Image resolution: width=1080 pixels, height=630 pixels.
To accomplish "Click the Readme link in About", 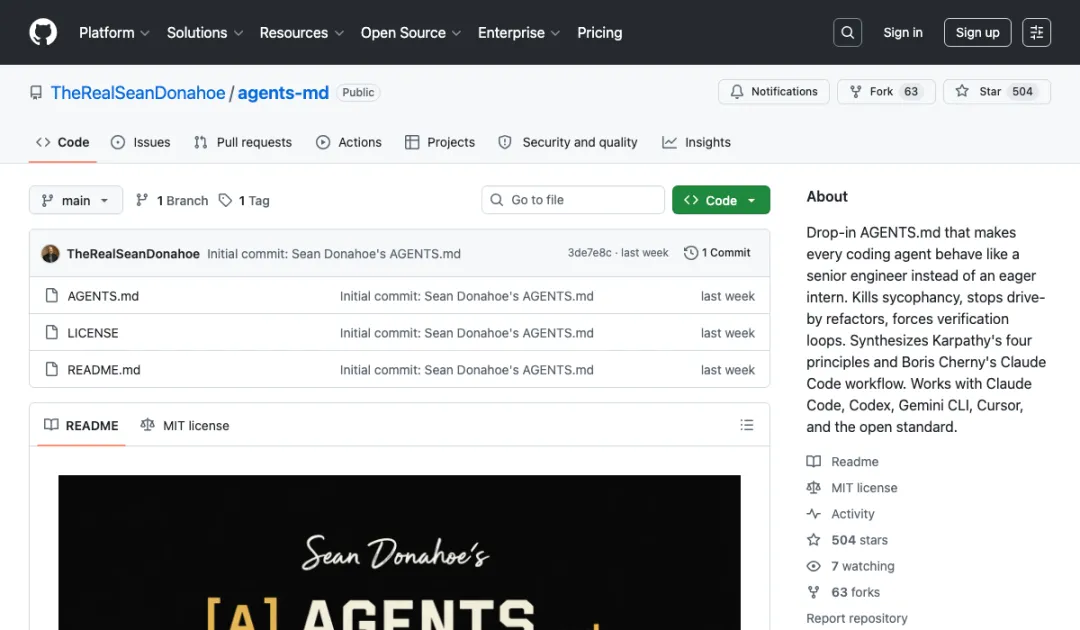I will (855, 461).
